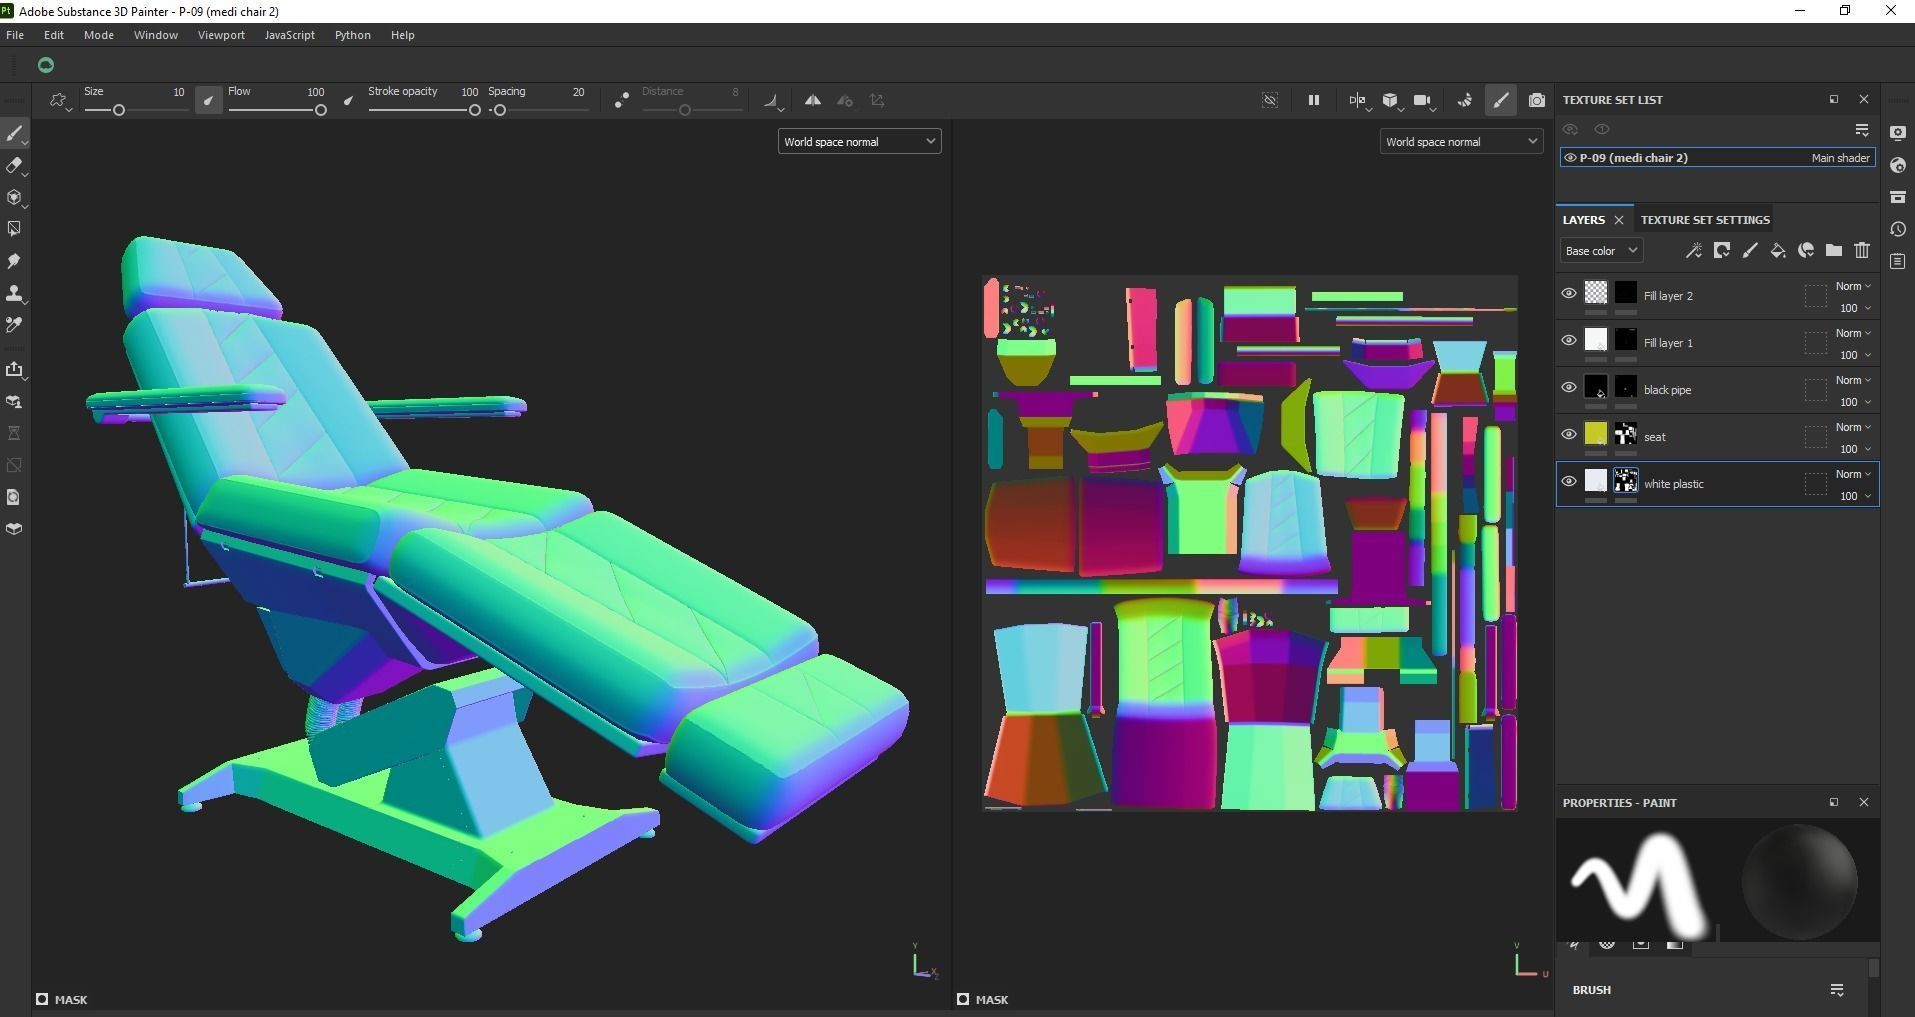This screenshot has width=1915, height=1017.
Task: Click the lazy mouse icon
Action: [622, 101]
